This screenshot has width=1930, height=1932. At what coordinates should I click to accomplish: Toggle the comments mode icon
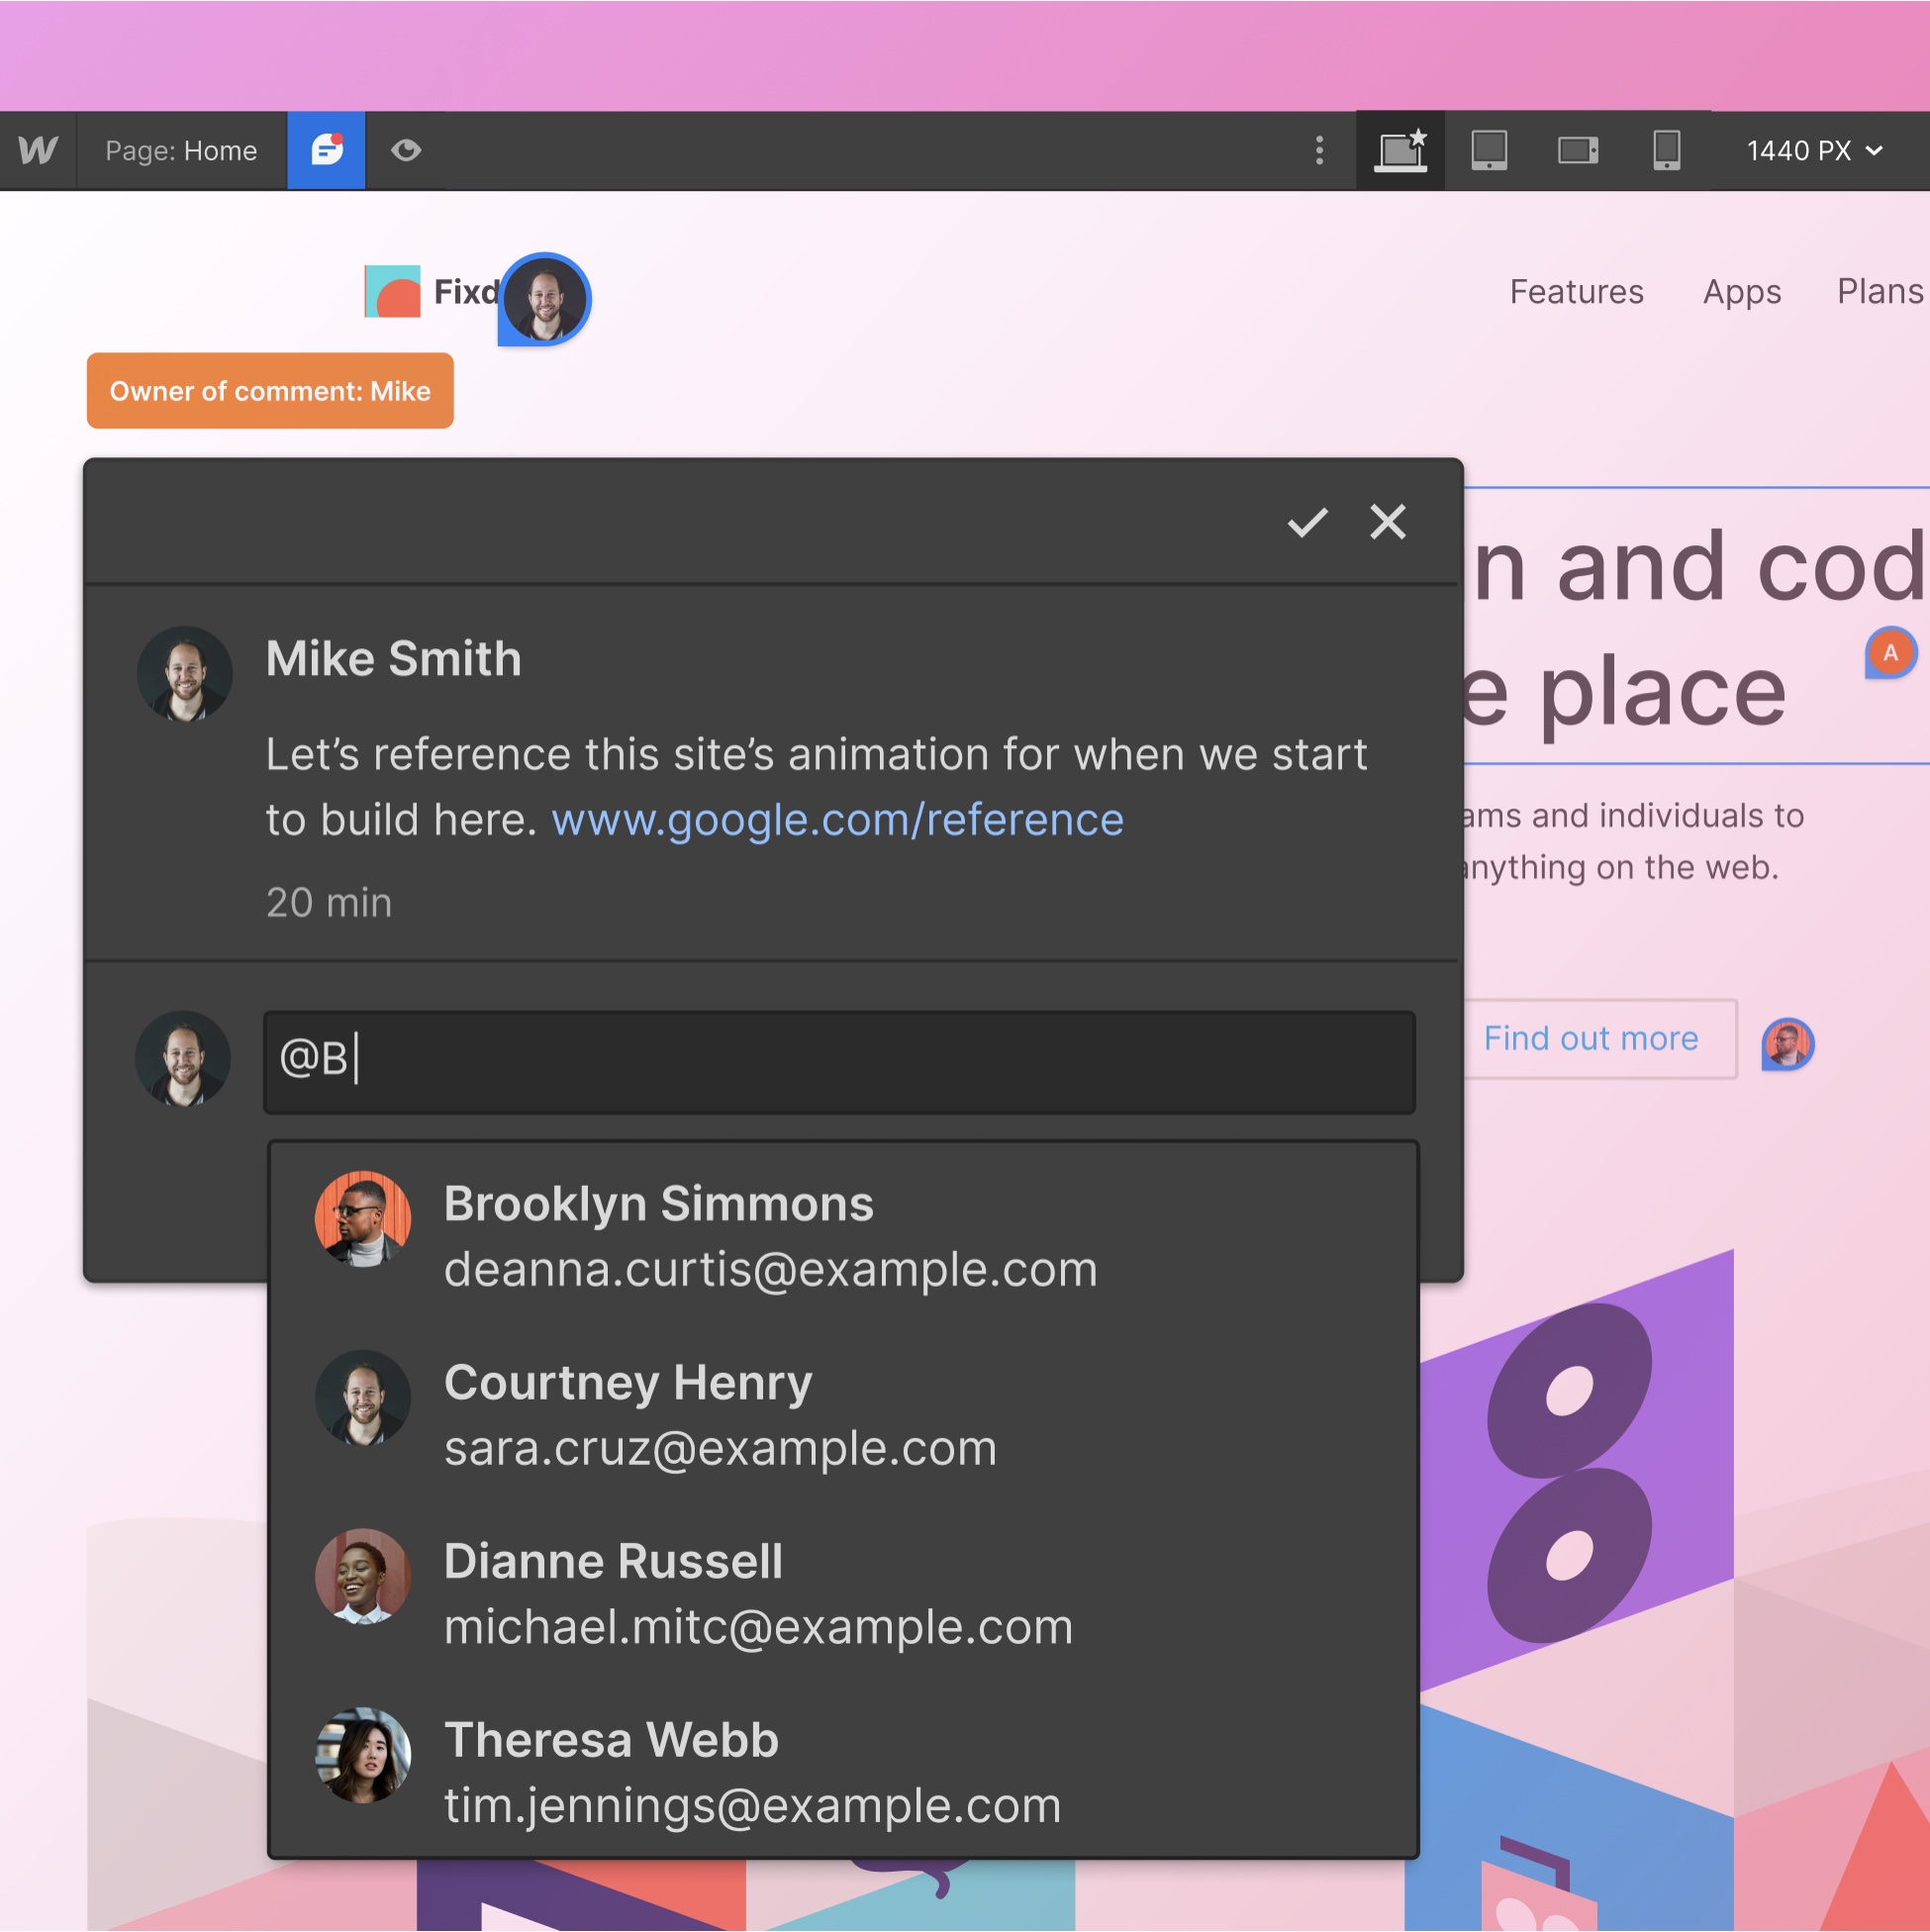point(326,150)
